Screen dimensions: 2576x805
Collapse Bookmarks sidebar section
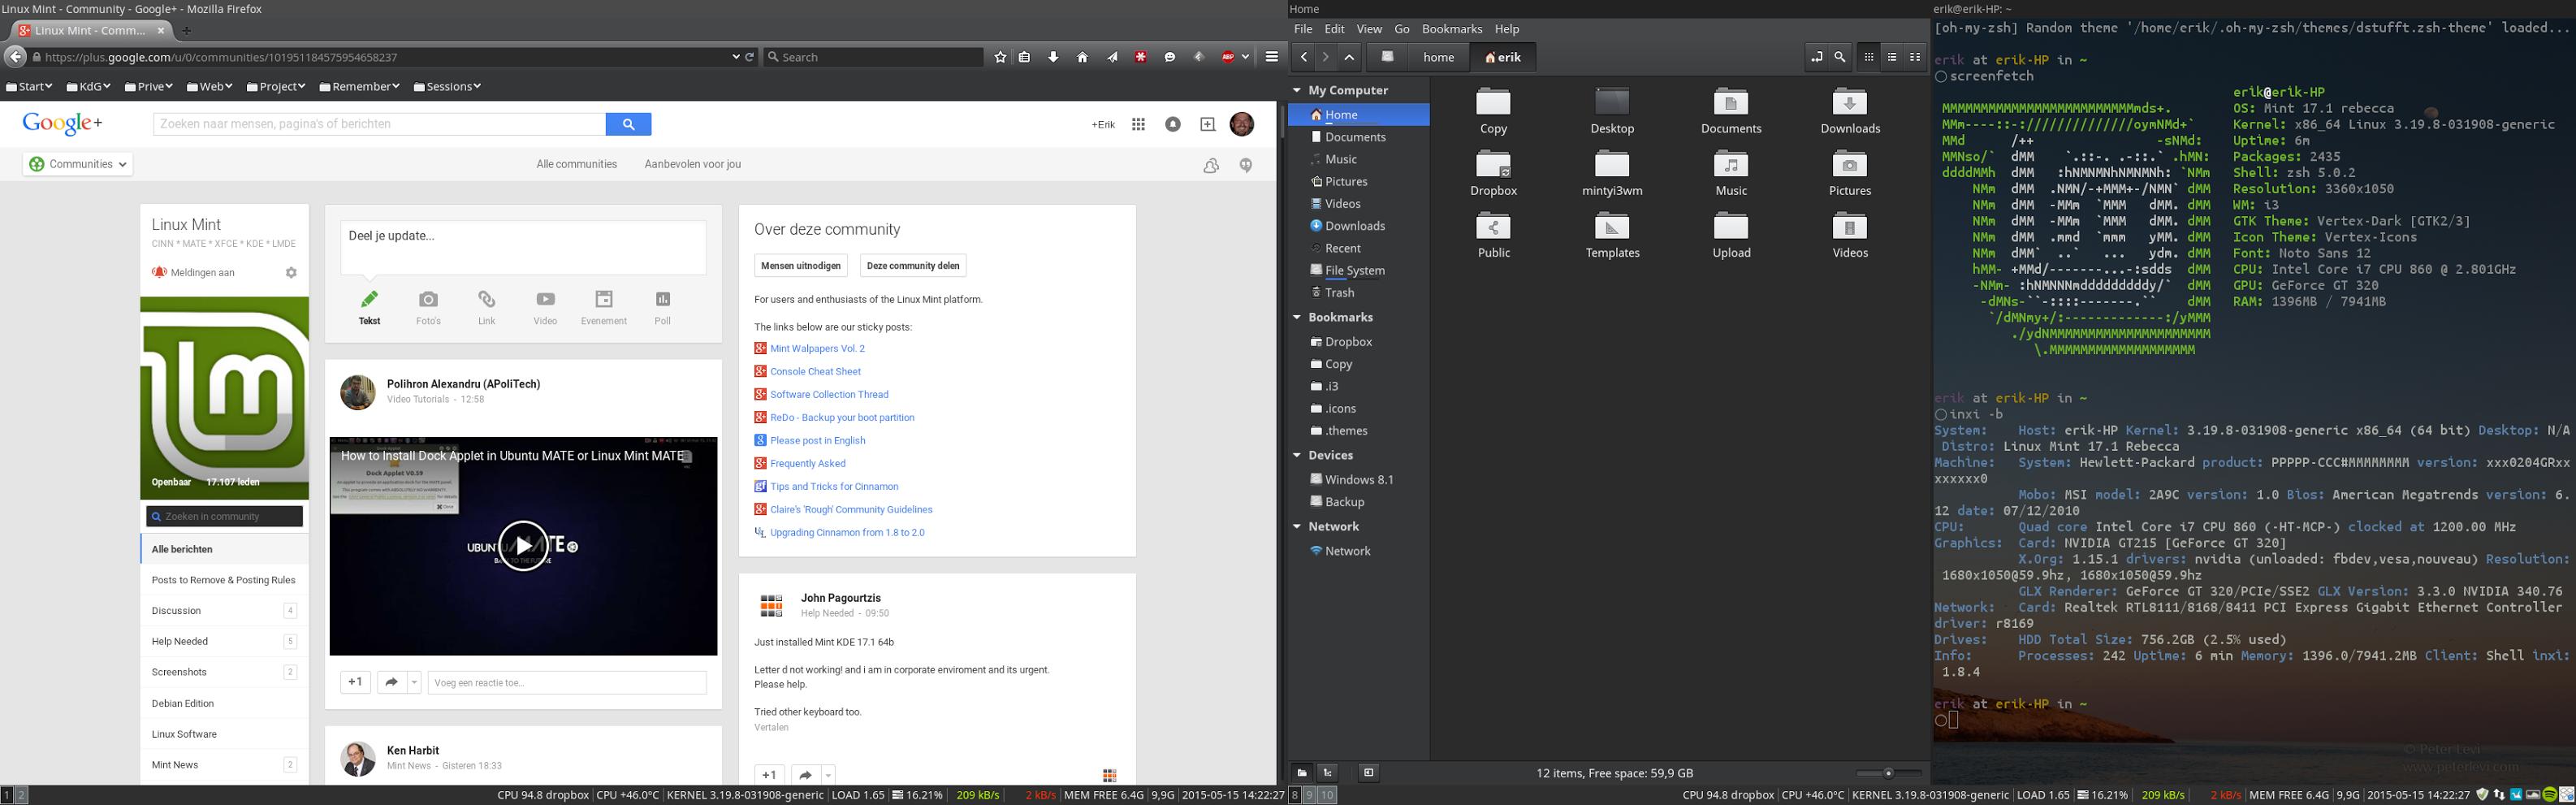tap(1297, 317)
